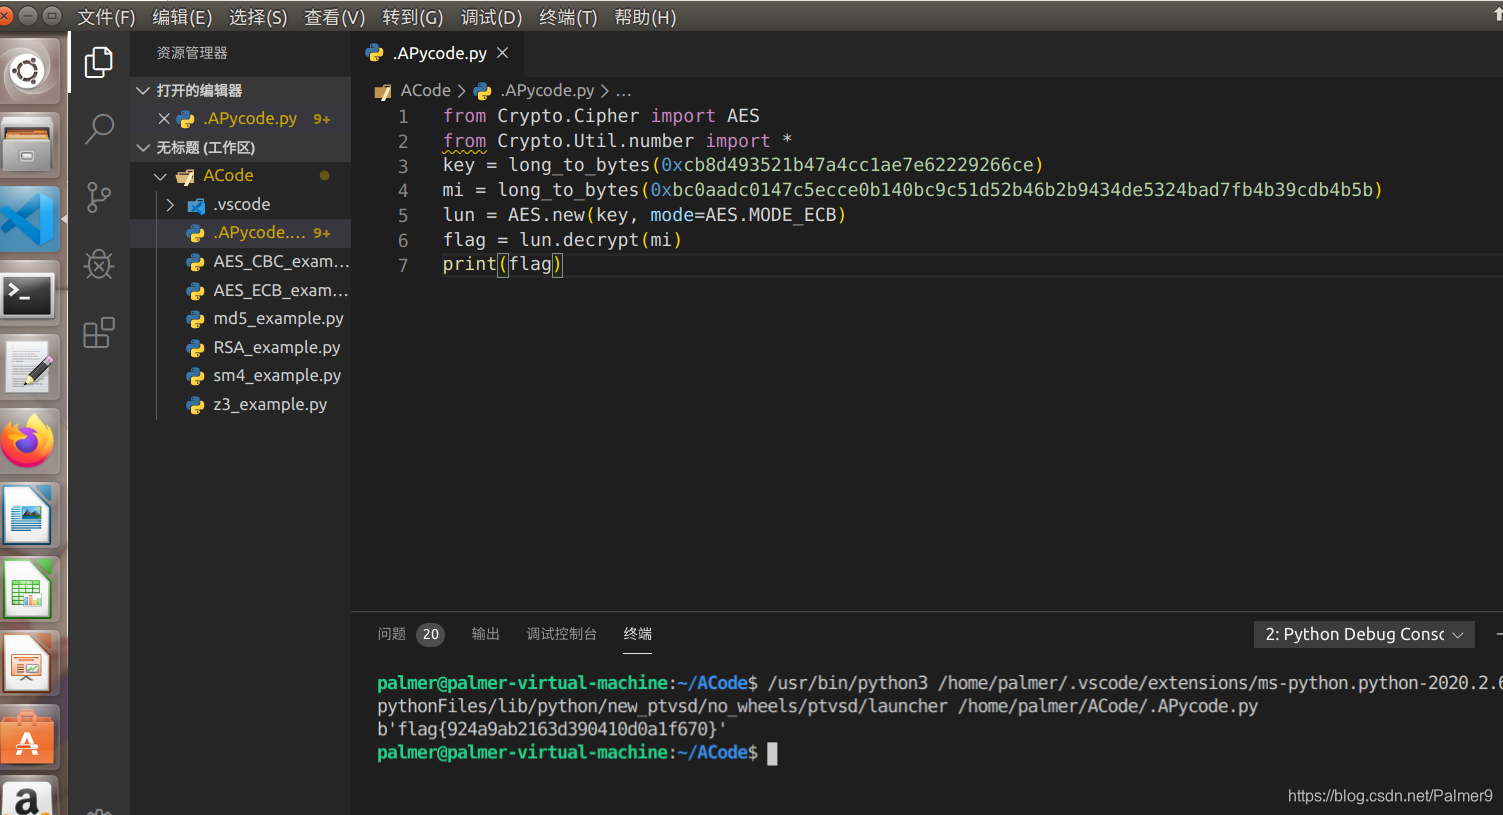
Task: Open the text editor from dock
Action: point(30,368)
